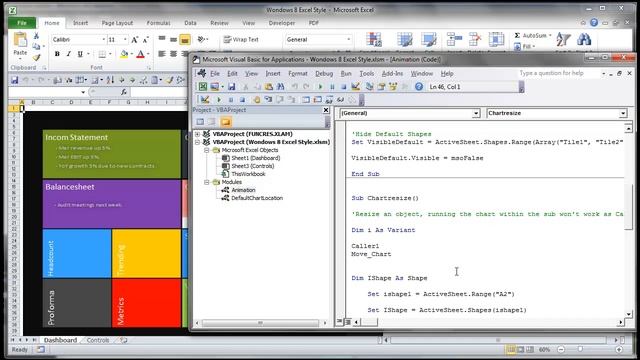Open the font size 11 dropdown

click(x=125, y=40)
